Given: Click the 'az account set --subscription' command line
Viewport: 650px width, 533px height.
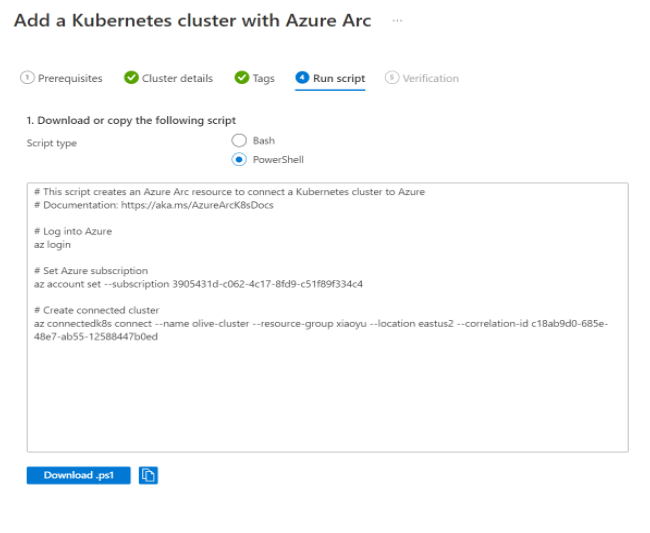Looking at the screenshot, I should tap(197, 284).
